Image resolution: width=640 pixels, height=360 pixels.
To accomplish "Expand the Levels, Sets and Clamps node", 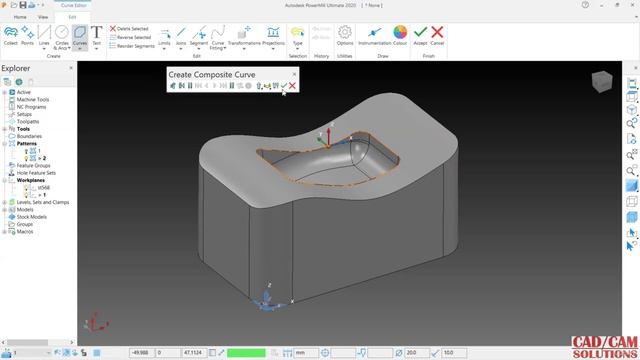I will [x=4, y=202].
